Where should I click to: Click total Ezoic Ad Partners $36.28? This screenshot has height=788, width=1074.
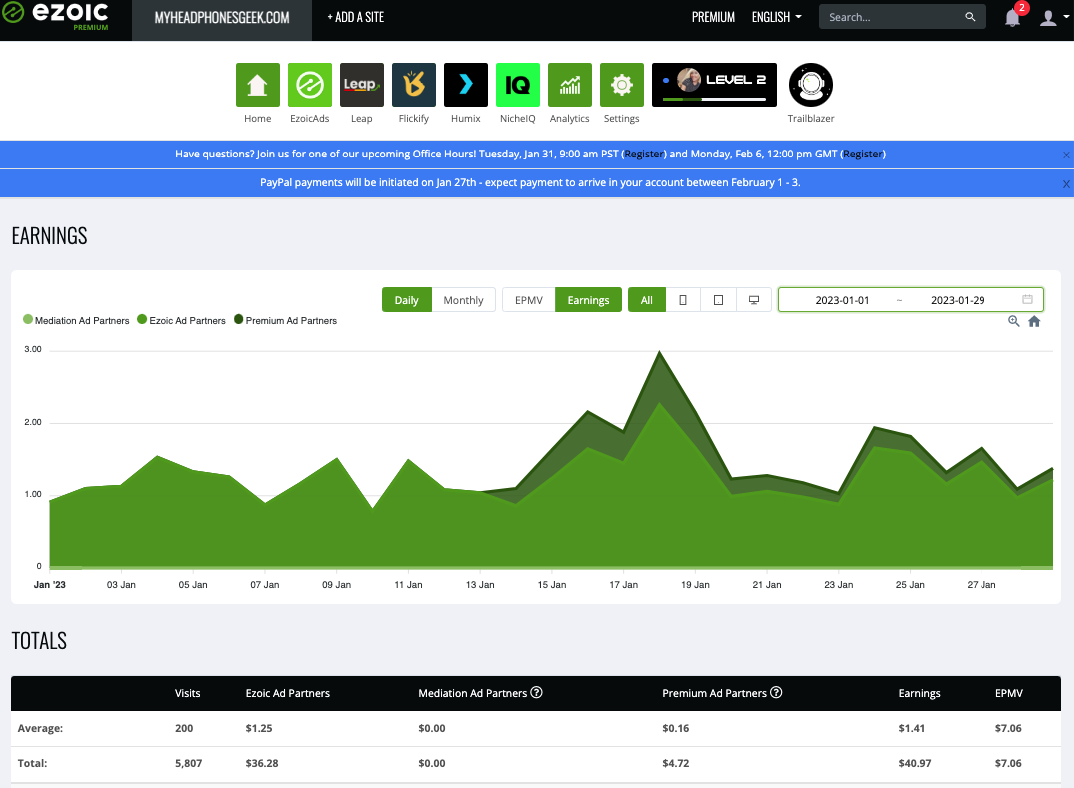(262, 763)
